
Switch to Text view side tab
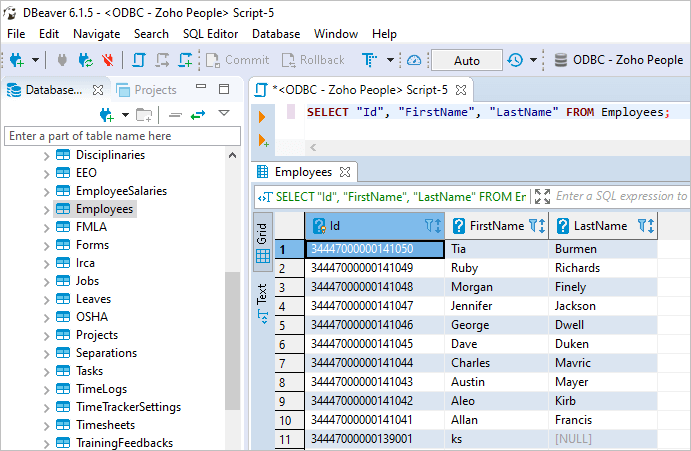263,304
